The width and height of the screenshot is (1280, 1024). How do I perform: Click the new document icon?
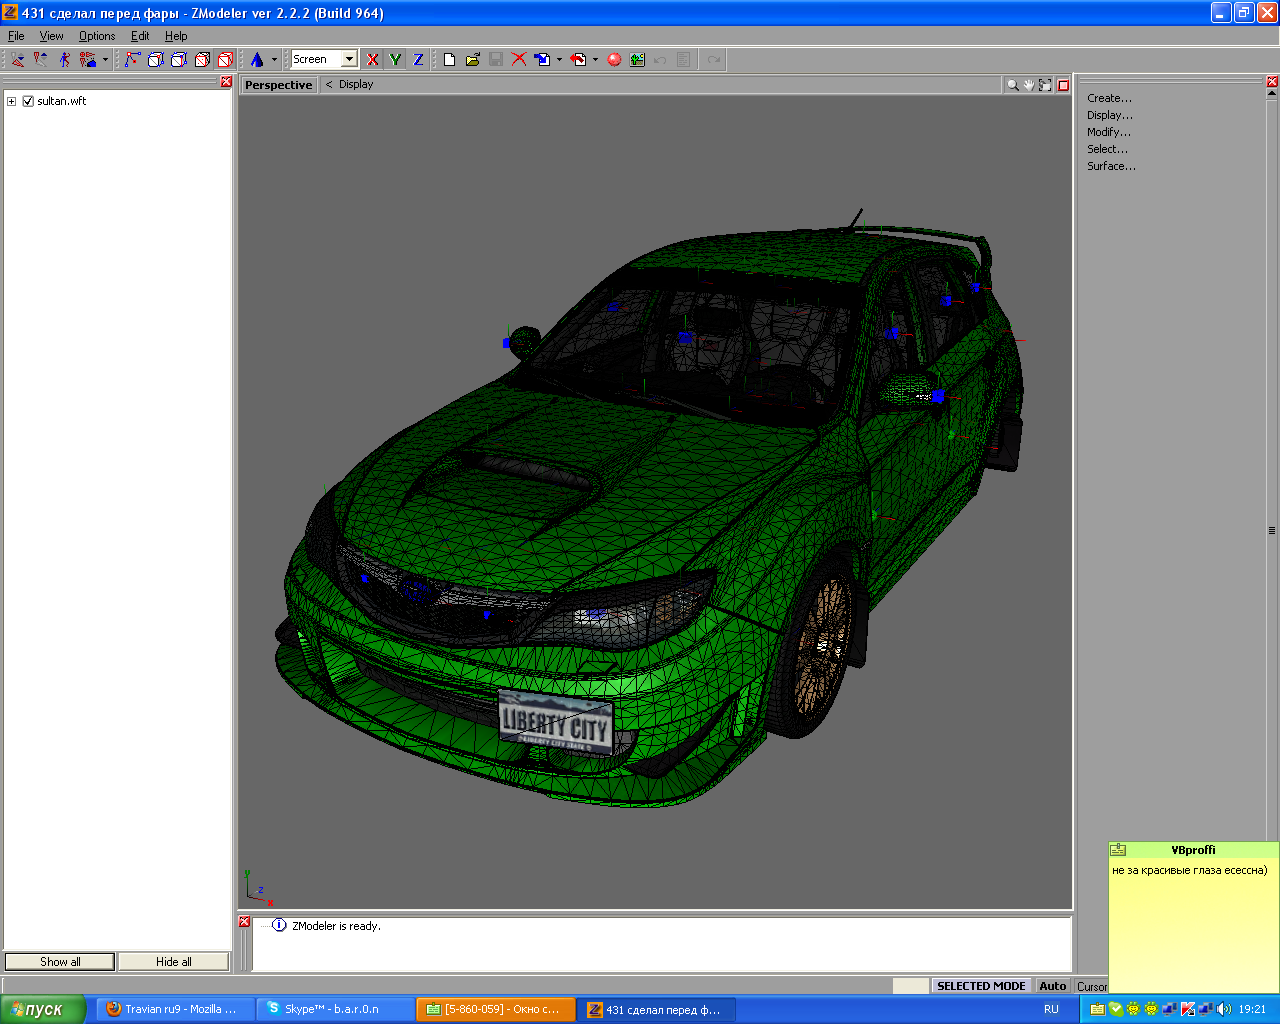(x=449, y=60)
